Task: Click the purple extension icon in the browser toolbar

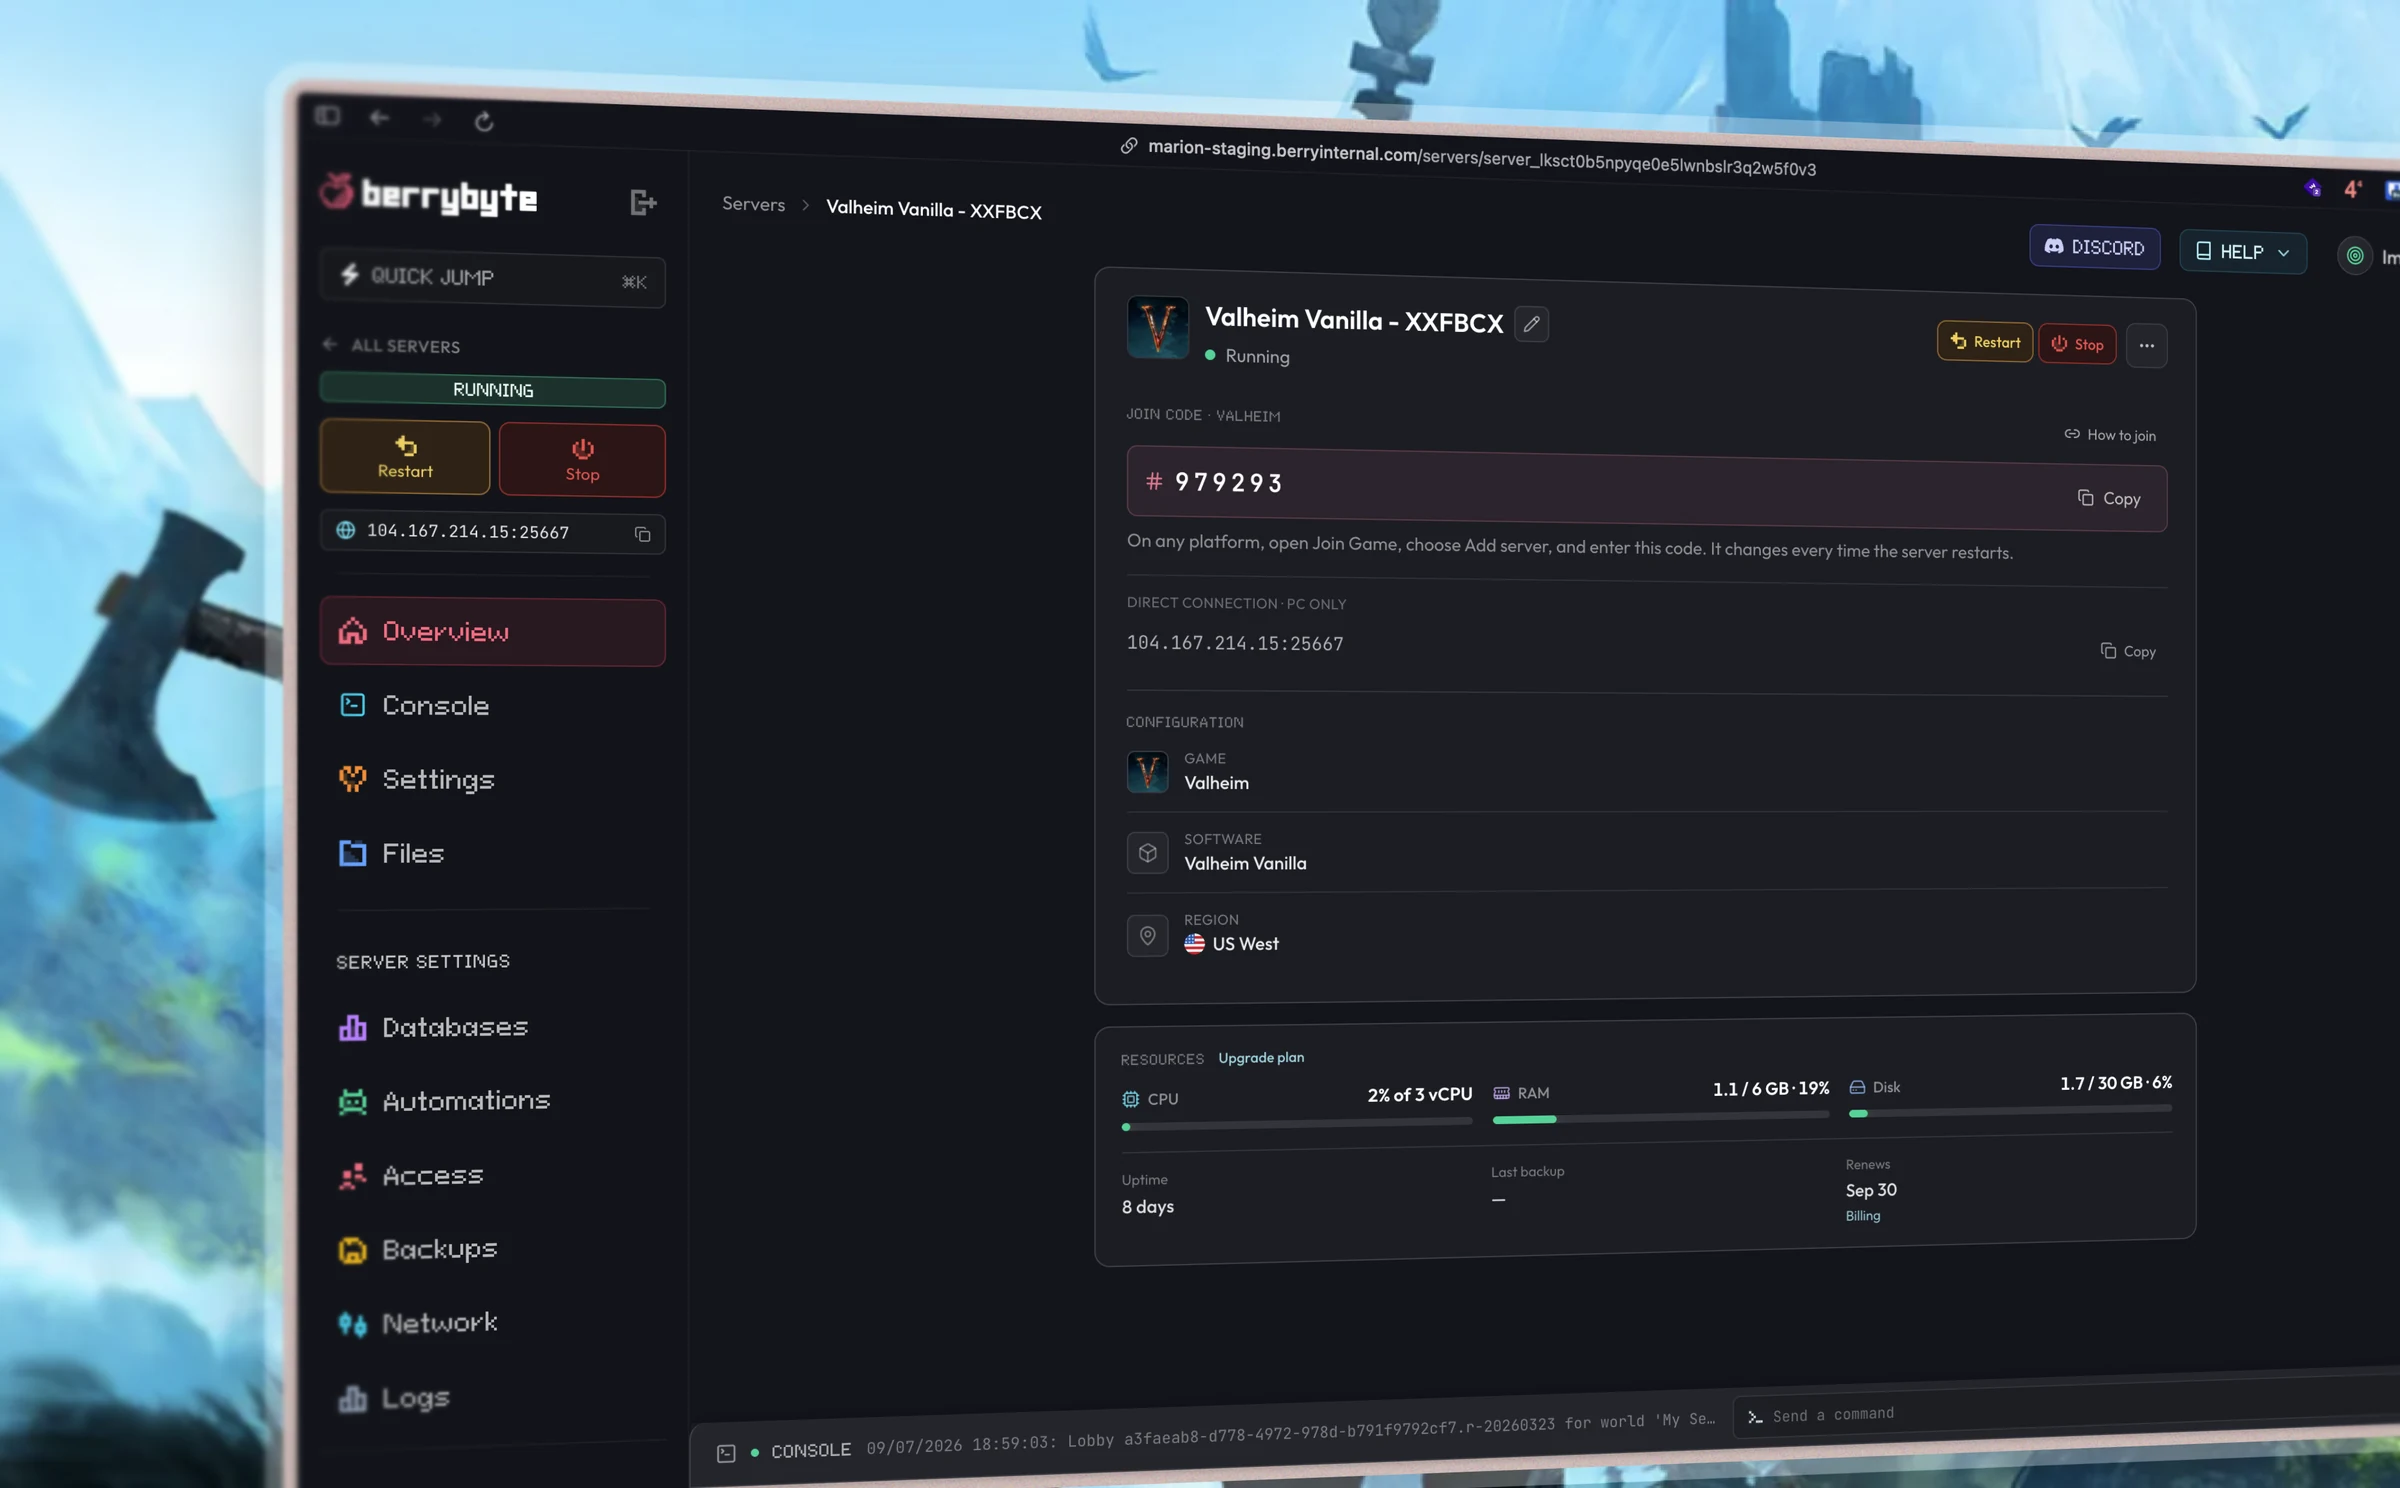Action: pos(2313,188)
